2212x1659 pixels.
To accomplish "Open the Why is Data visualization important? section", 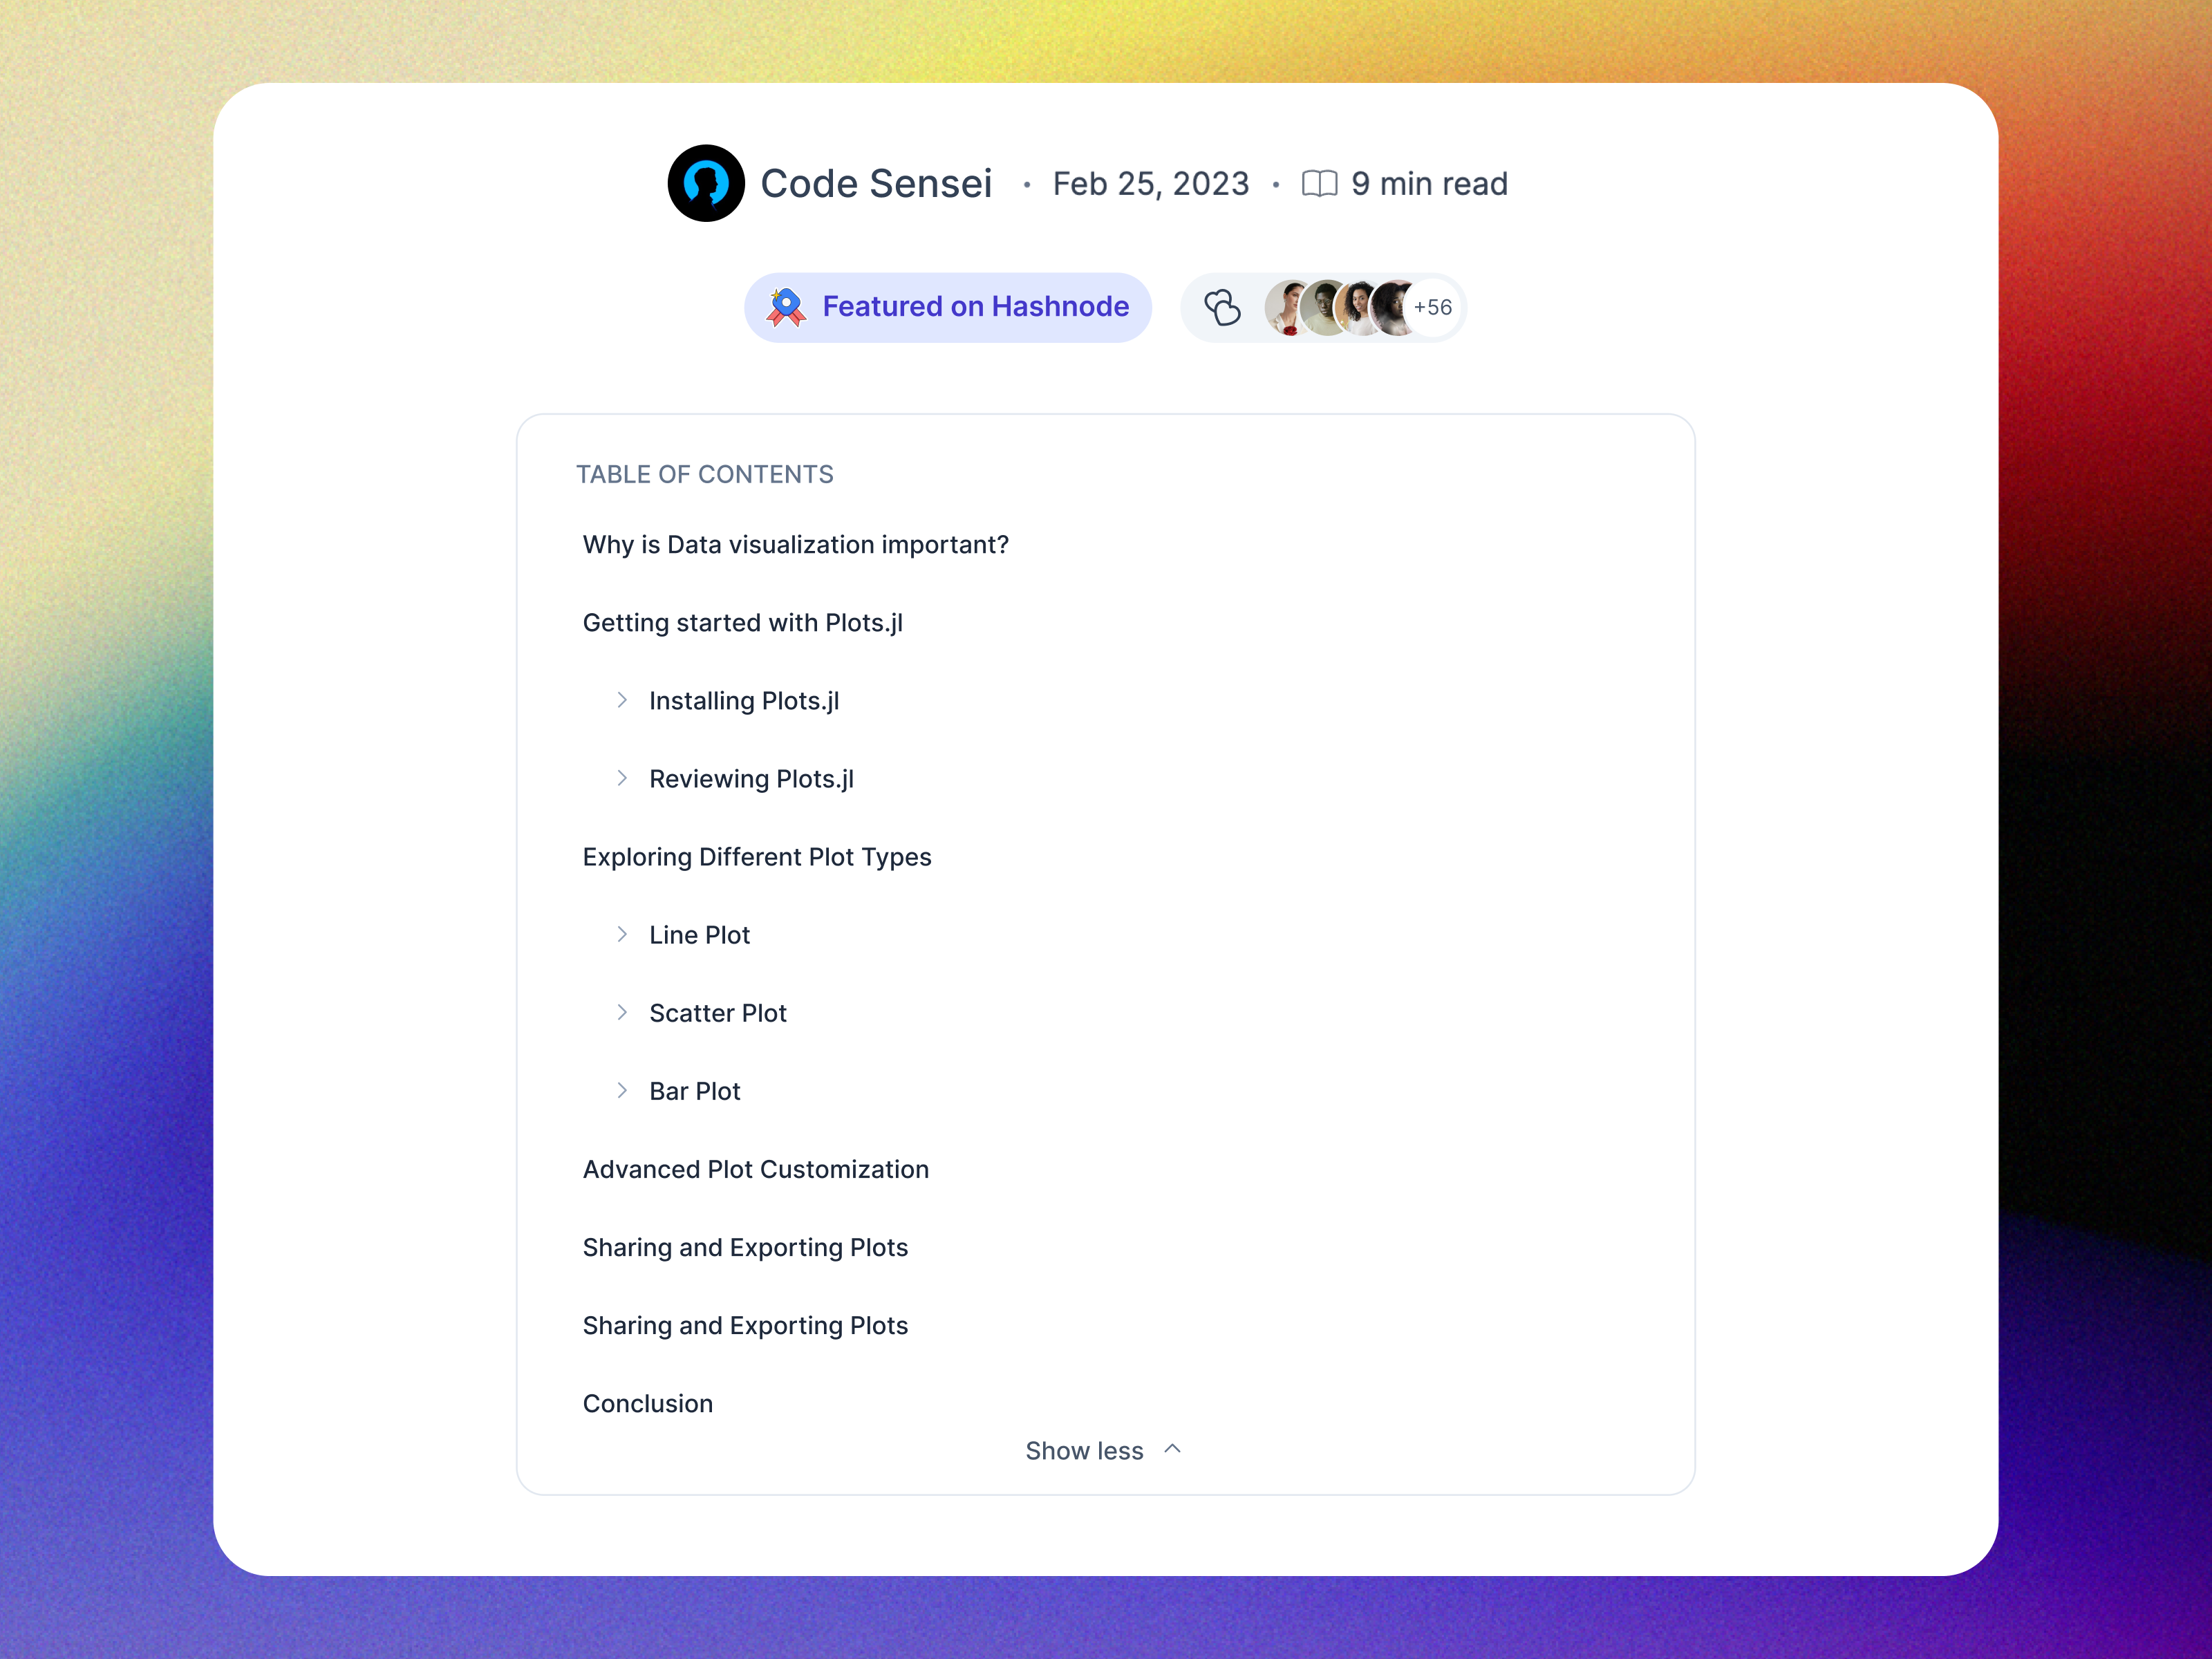I will [x=795, y=544].
